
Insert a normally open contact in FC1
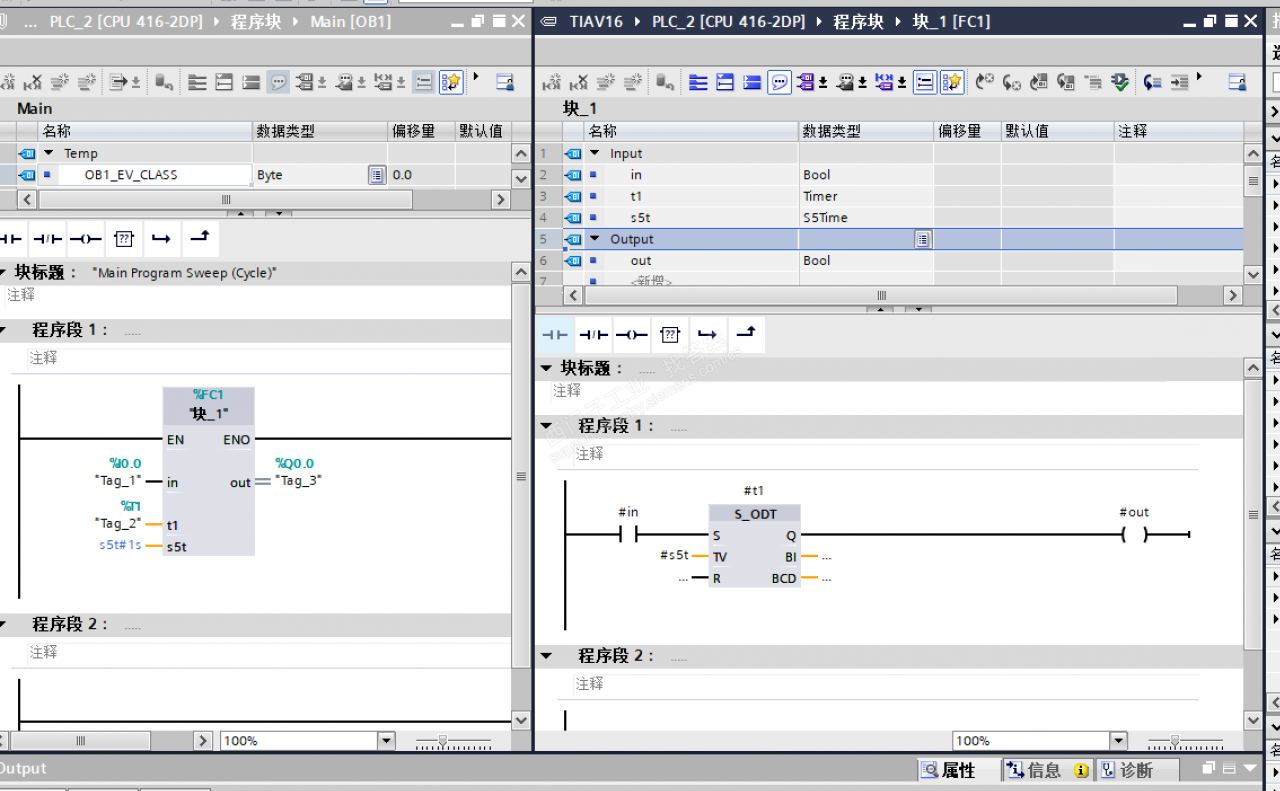555,335
